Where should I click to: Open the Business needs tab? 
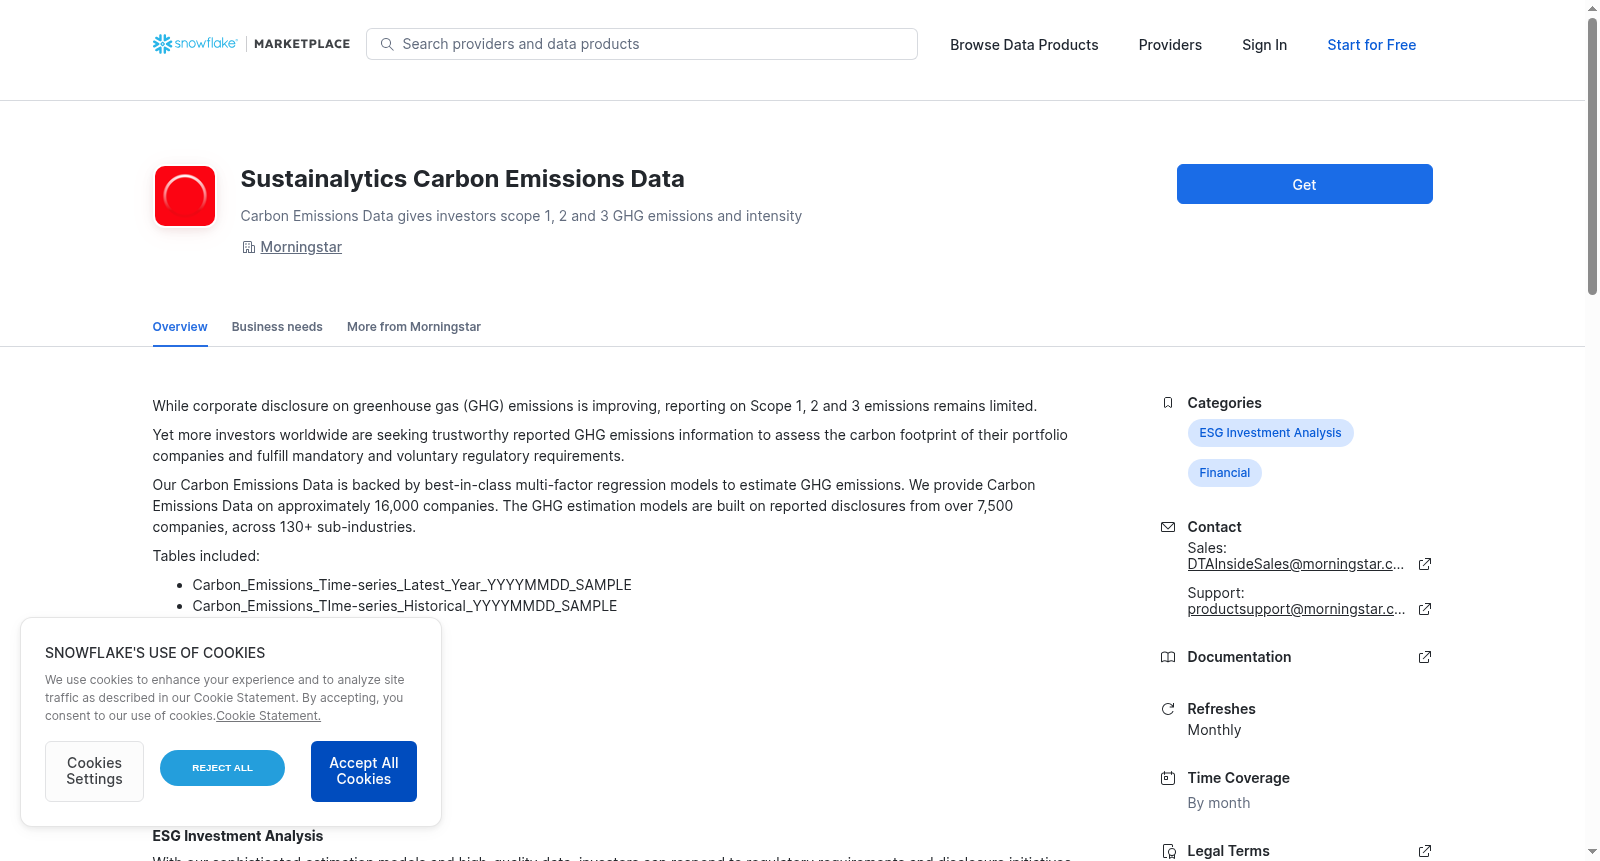tap(277, 327)
